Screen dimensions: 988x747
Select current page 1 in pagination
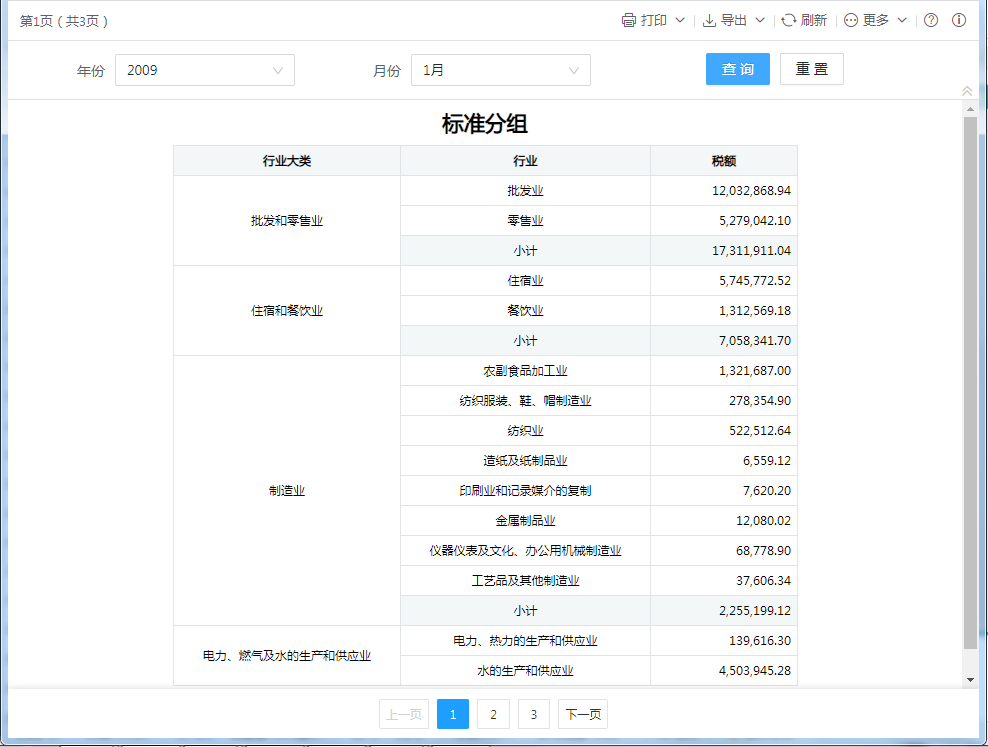(453, 714)
